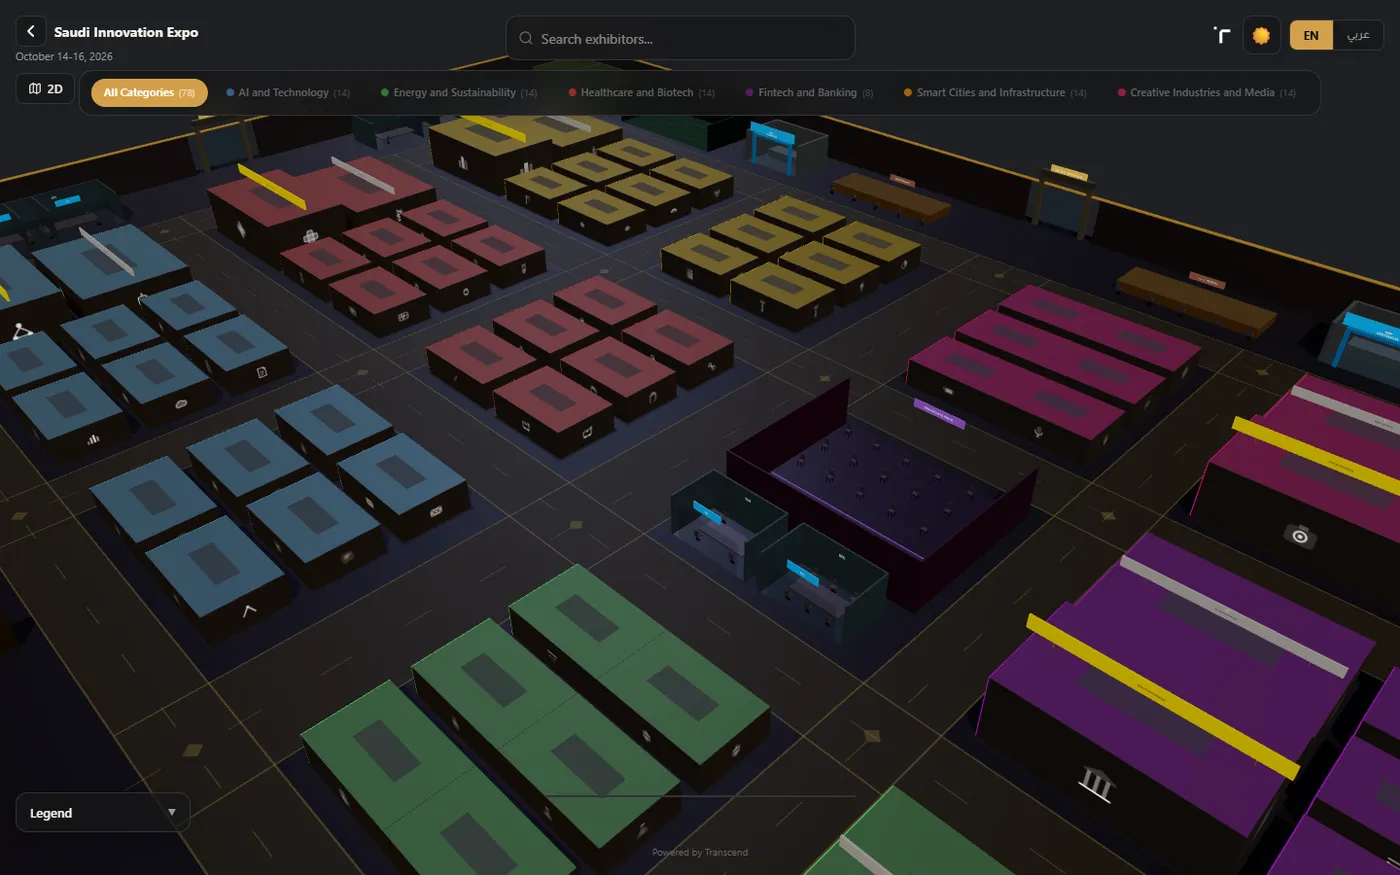Click the medical bandage icon on the red booth
This screenshot has height=875, width=1400.
310,237
